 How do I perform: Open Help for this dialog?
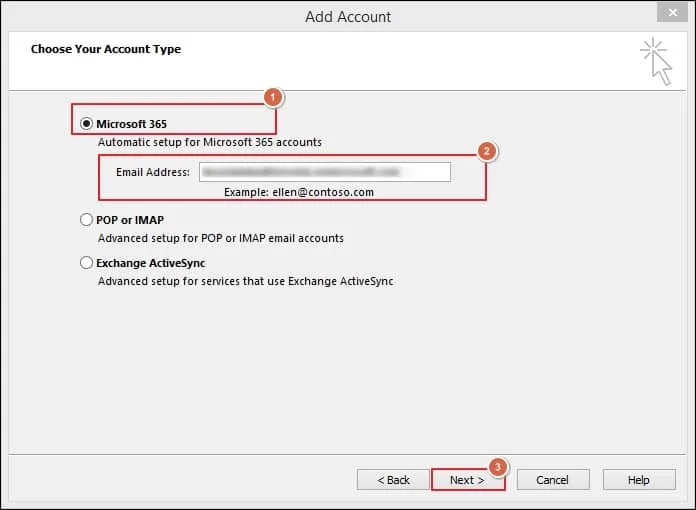point(639,480)
